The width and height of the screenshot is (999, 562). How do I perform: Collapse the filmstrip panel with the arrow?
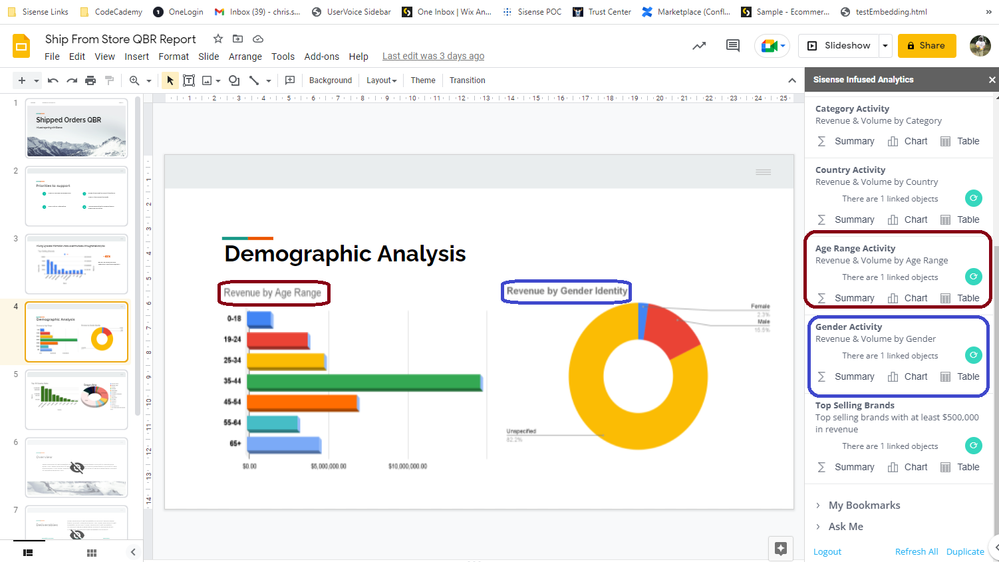(x=133, y=552)
